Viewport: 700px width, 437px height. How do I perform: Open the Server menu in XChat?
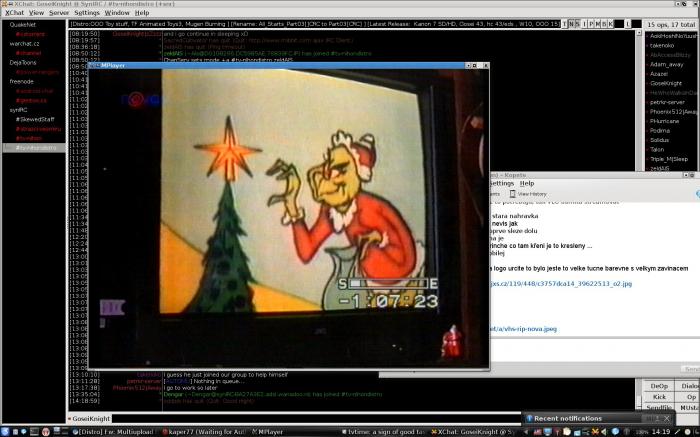click(59, 13)
